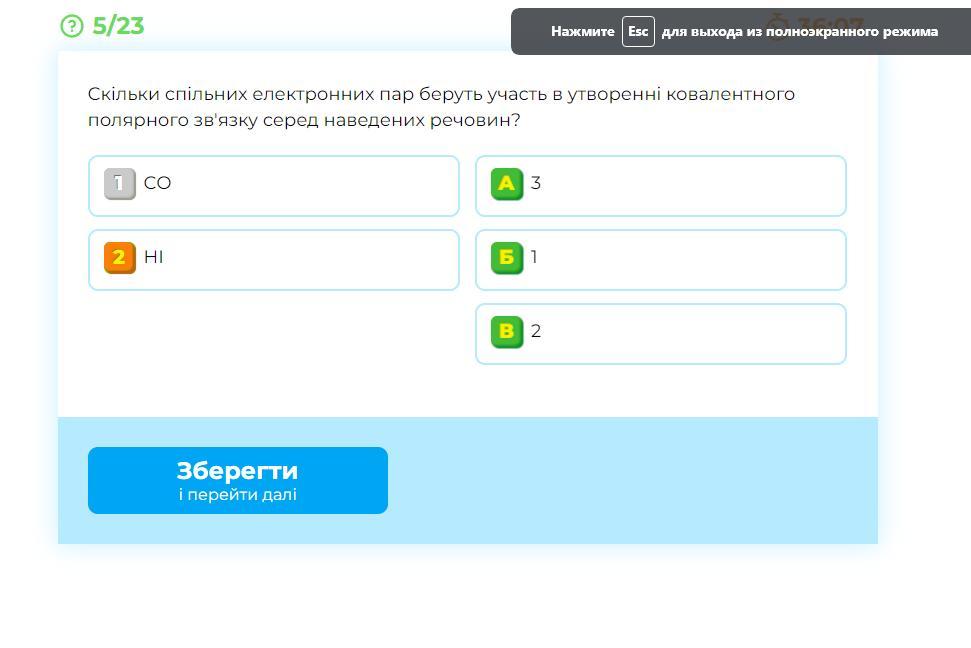
Task: Pick answer card with value 3
Action: [x=661, y=186]
